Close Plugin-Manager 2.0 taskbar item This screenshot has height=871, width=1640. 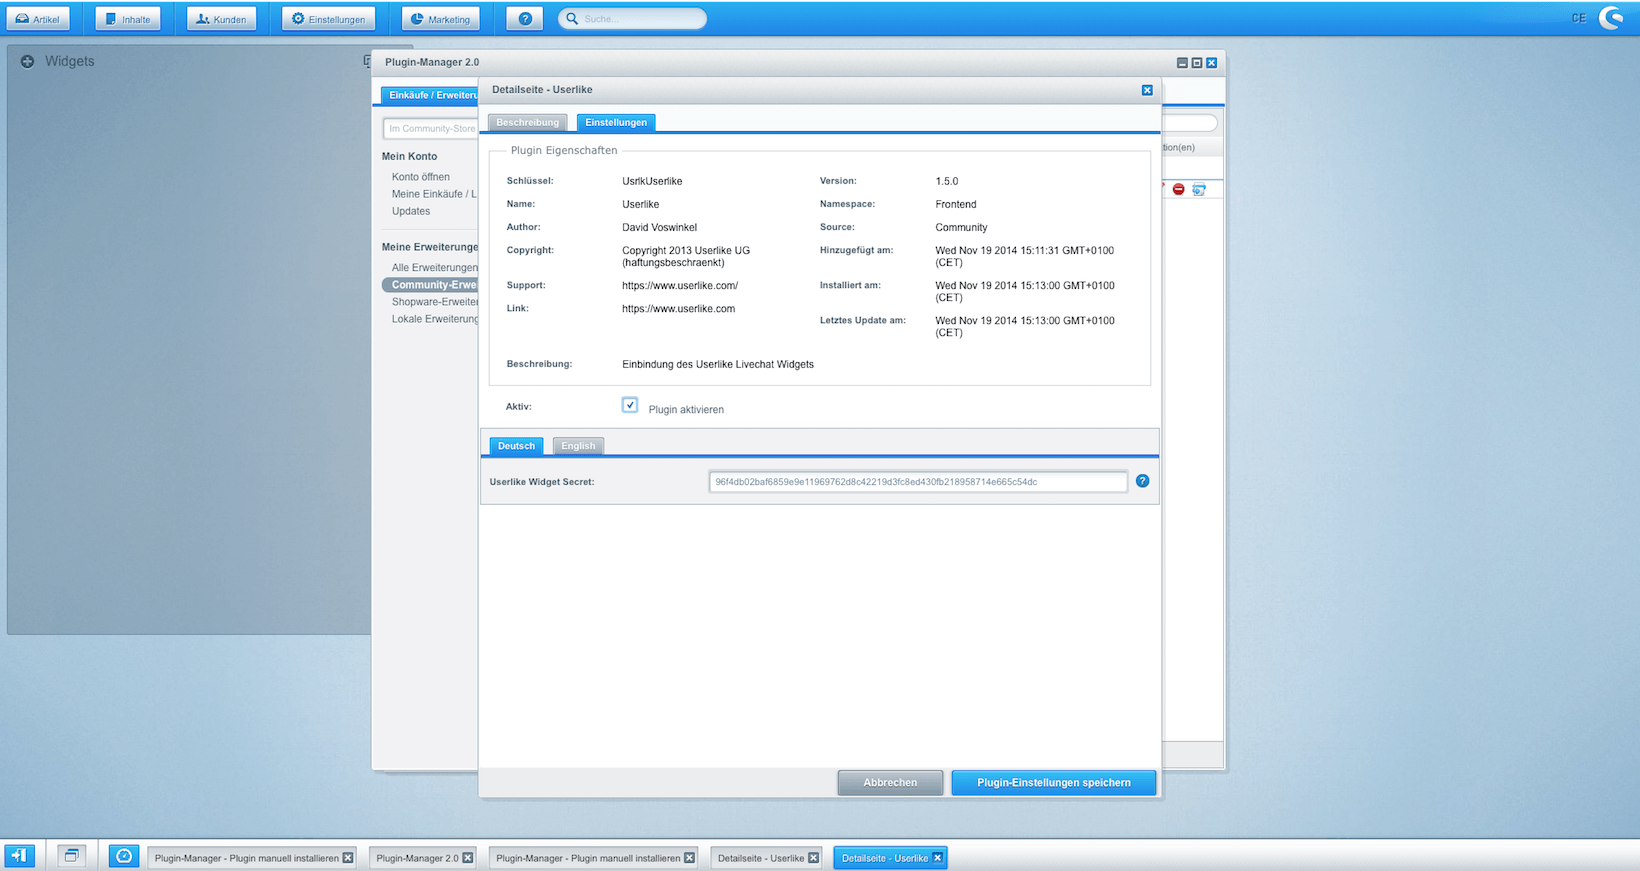(468, 858)
